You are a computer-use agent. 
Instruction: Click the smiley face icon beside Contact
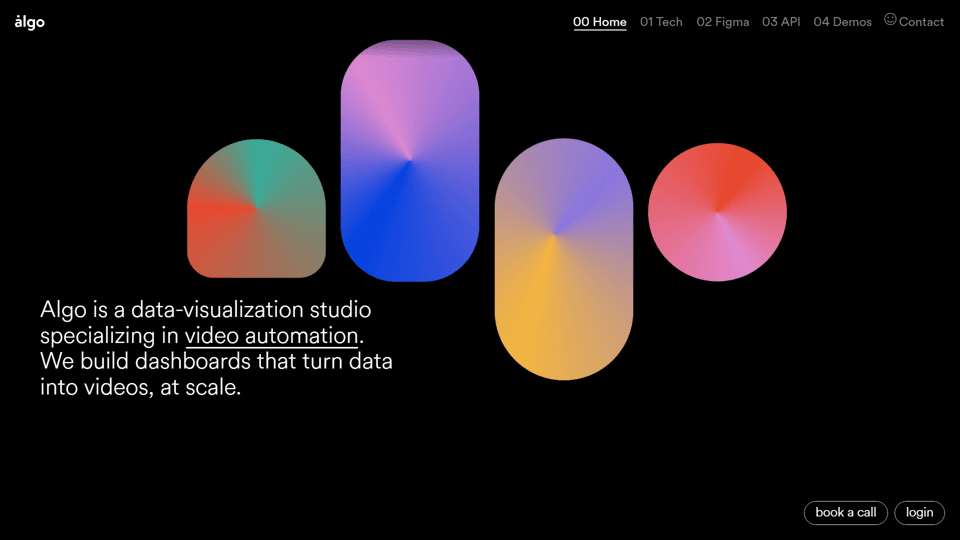[x=890, y=20]
